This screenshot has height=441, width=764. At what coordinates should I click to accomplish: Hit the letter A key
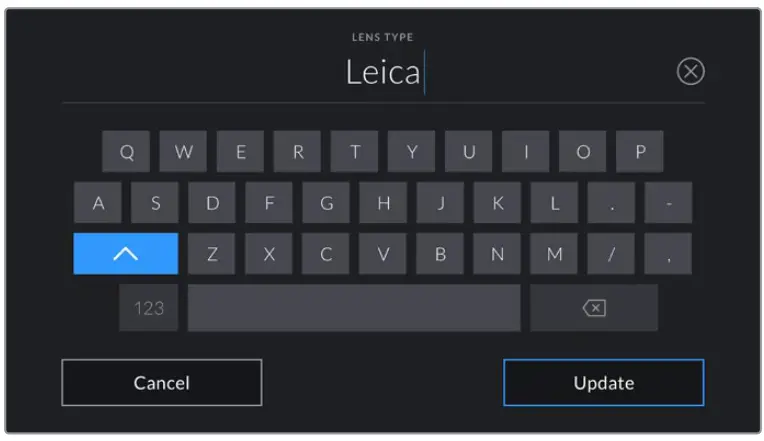pos(98,203)
